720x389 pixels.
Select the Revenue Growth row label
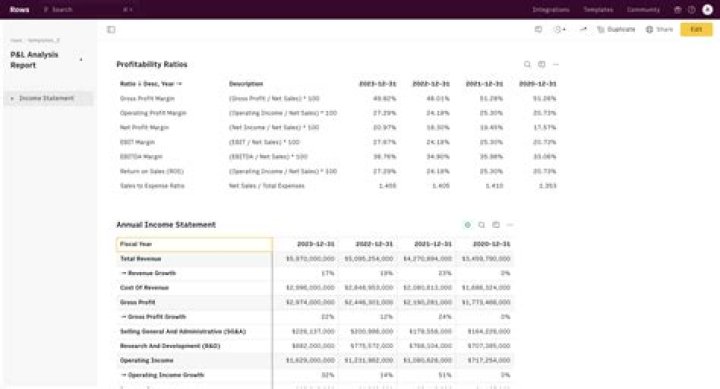pyautogui.click(x=148, y=273)
